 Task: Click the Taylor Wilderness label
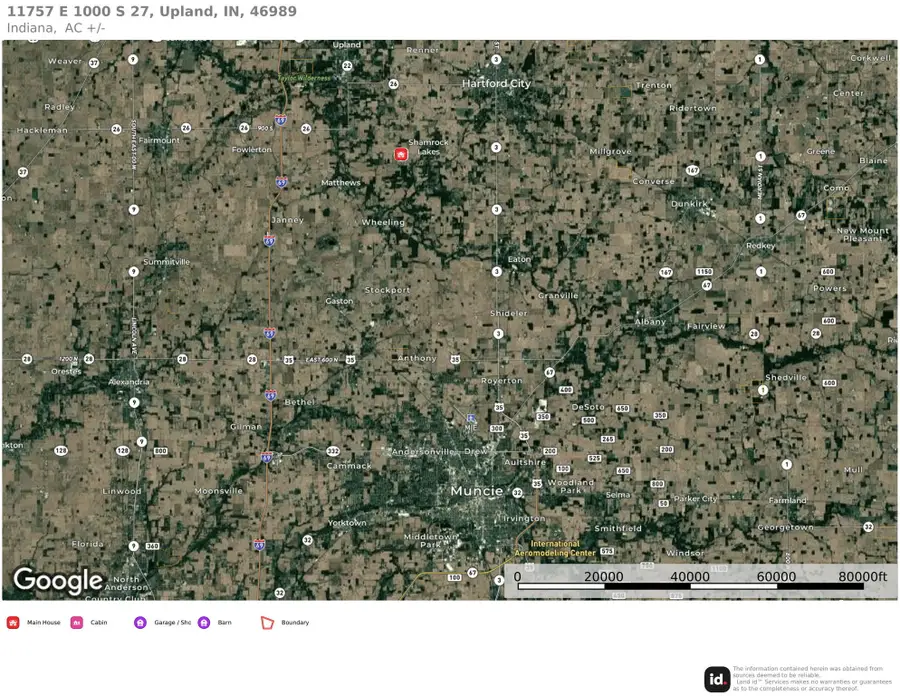click(x=304, y=77)
